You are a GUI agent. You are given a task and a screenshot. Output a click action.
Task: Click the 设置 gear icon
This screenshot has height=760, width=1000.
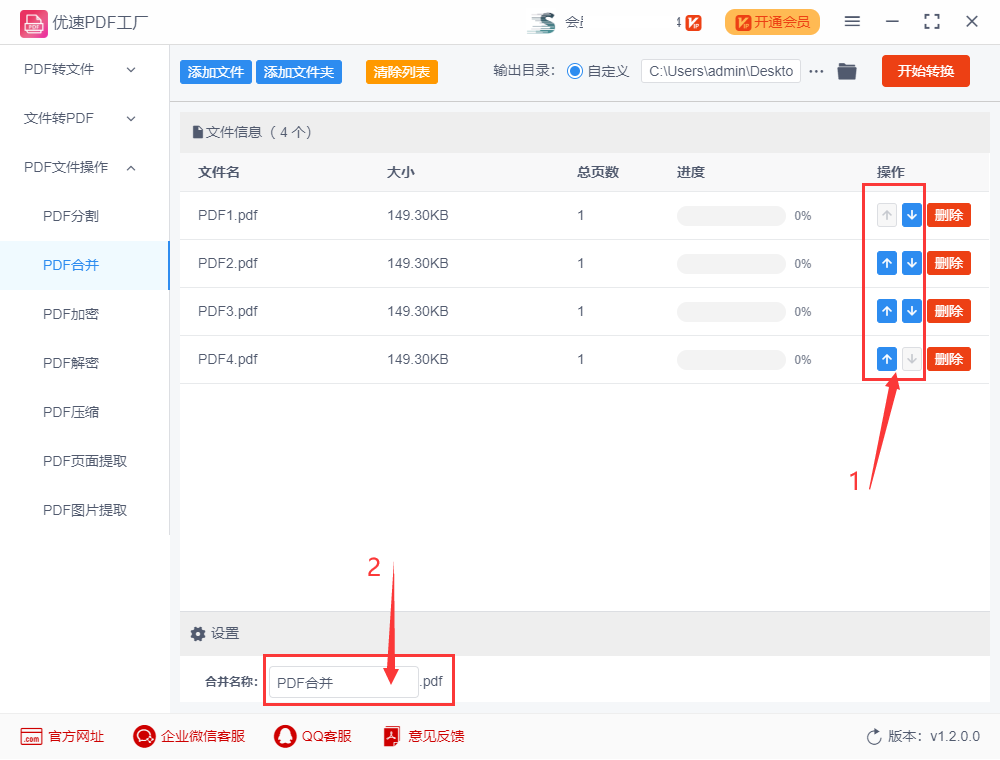pyautogui.click(x=198, y=633)
